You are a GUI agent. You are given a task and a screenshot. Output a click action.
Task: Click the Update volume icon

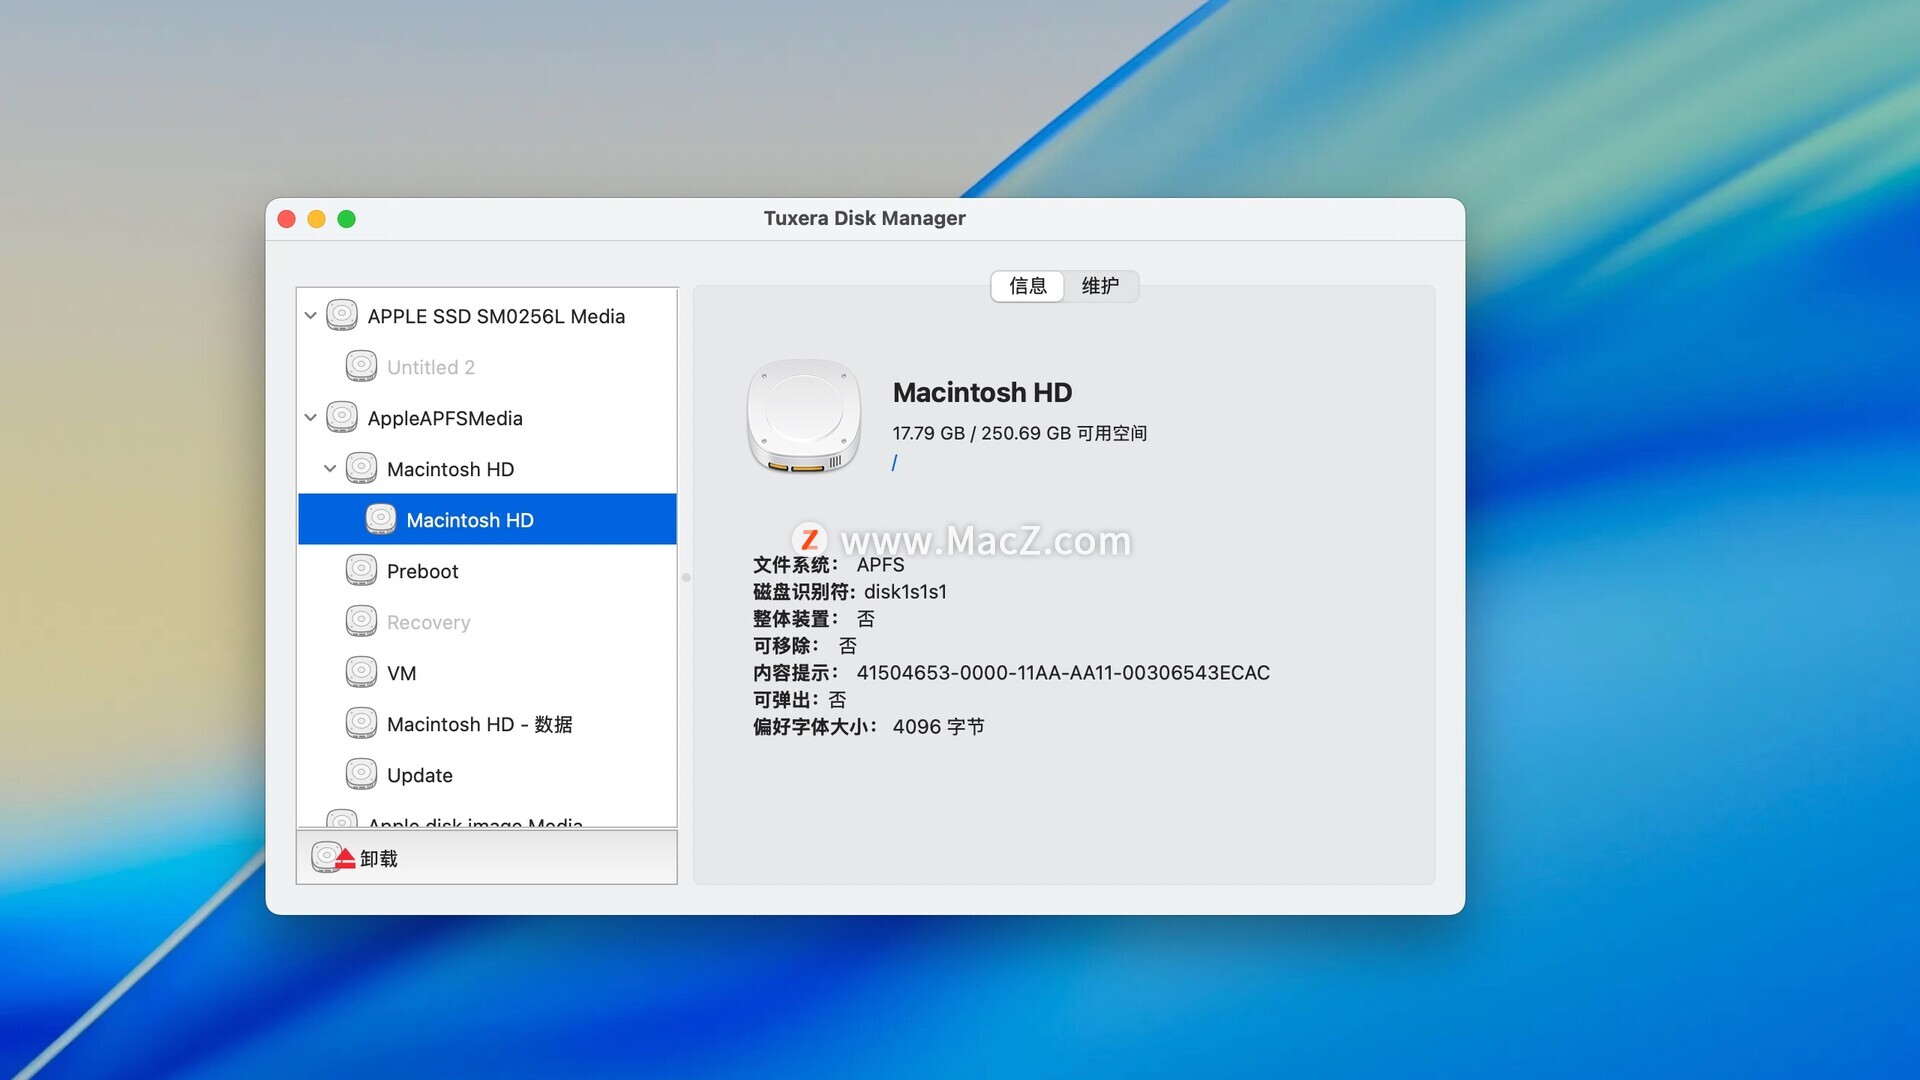pyautogui.click(x=361, y=774)
